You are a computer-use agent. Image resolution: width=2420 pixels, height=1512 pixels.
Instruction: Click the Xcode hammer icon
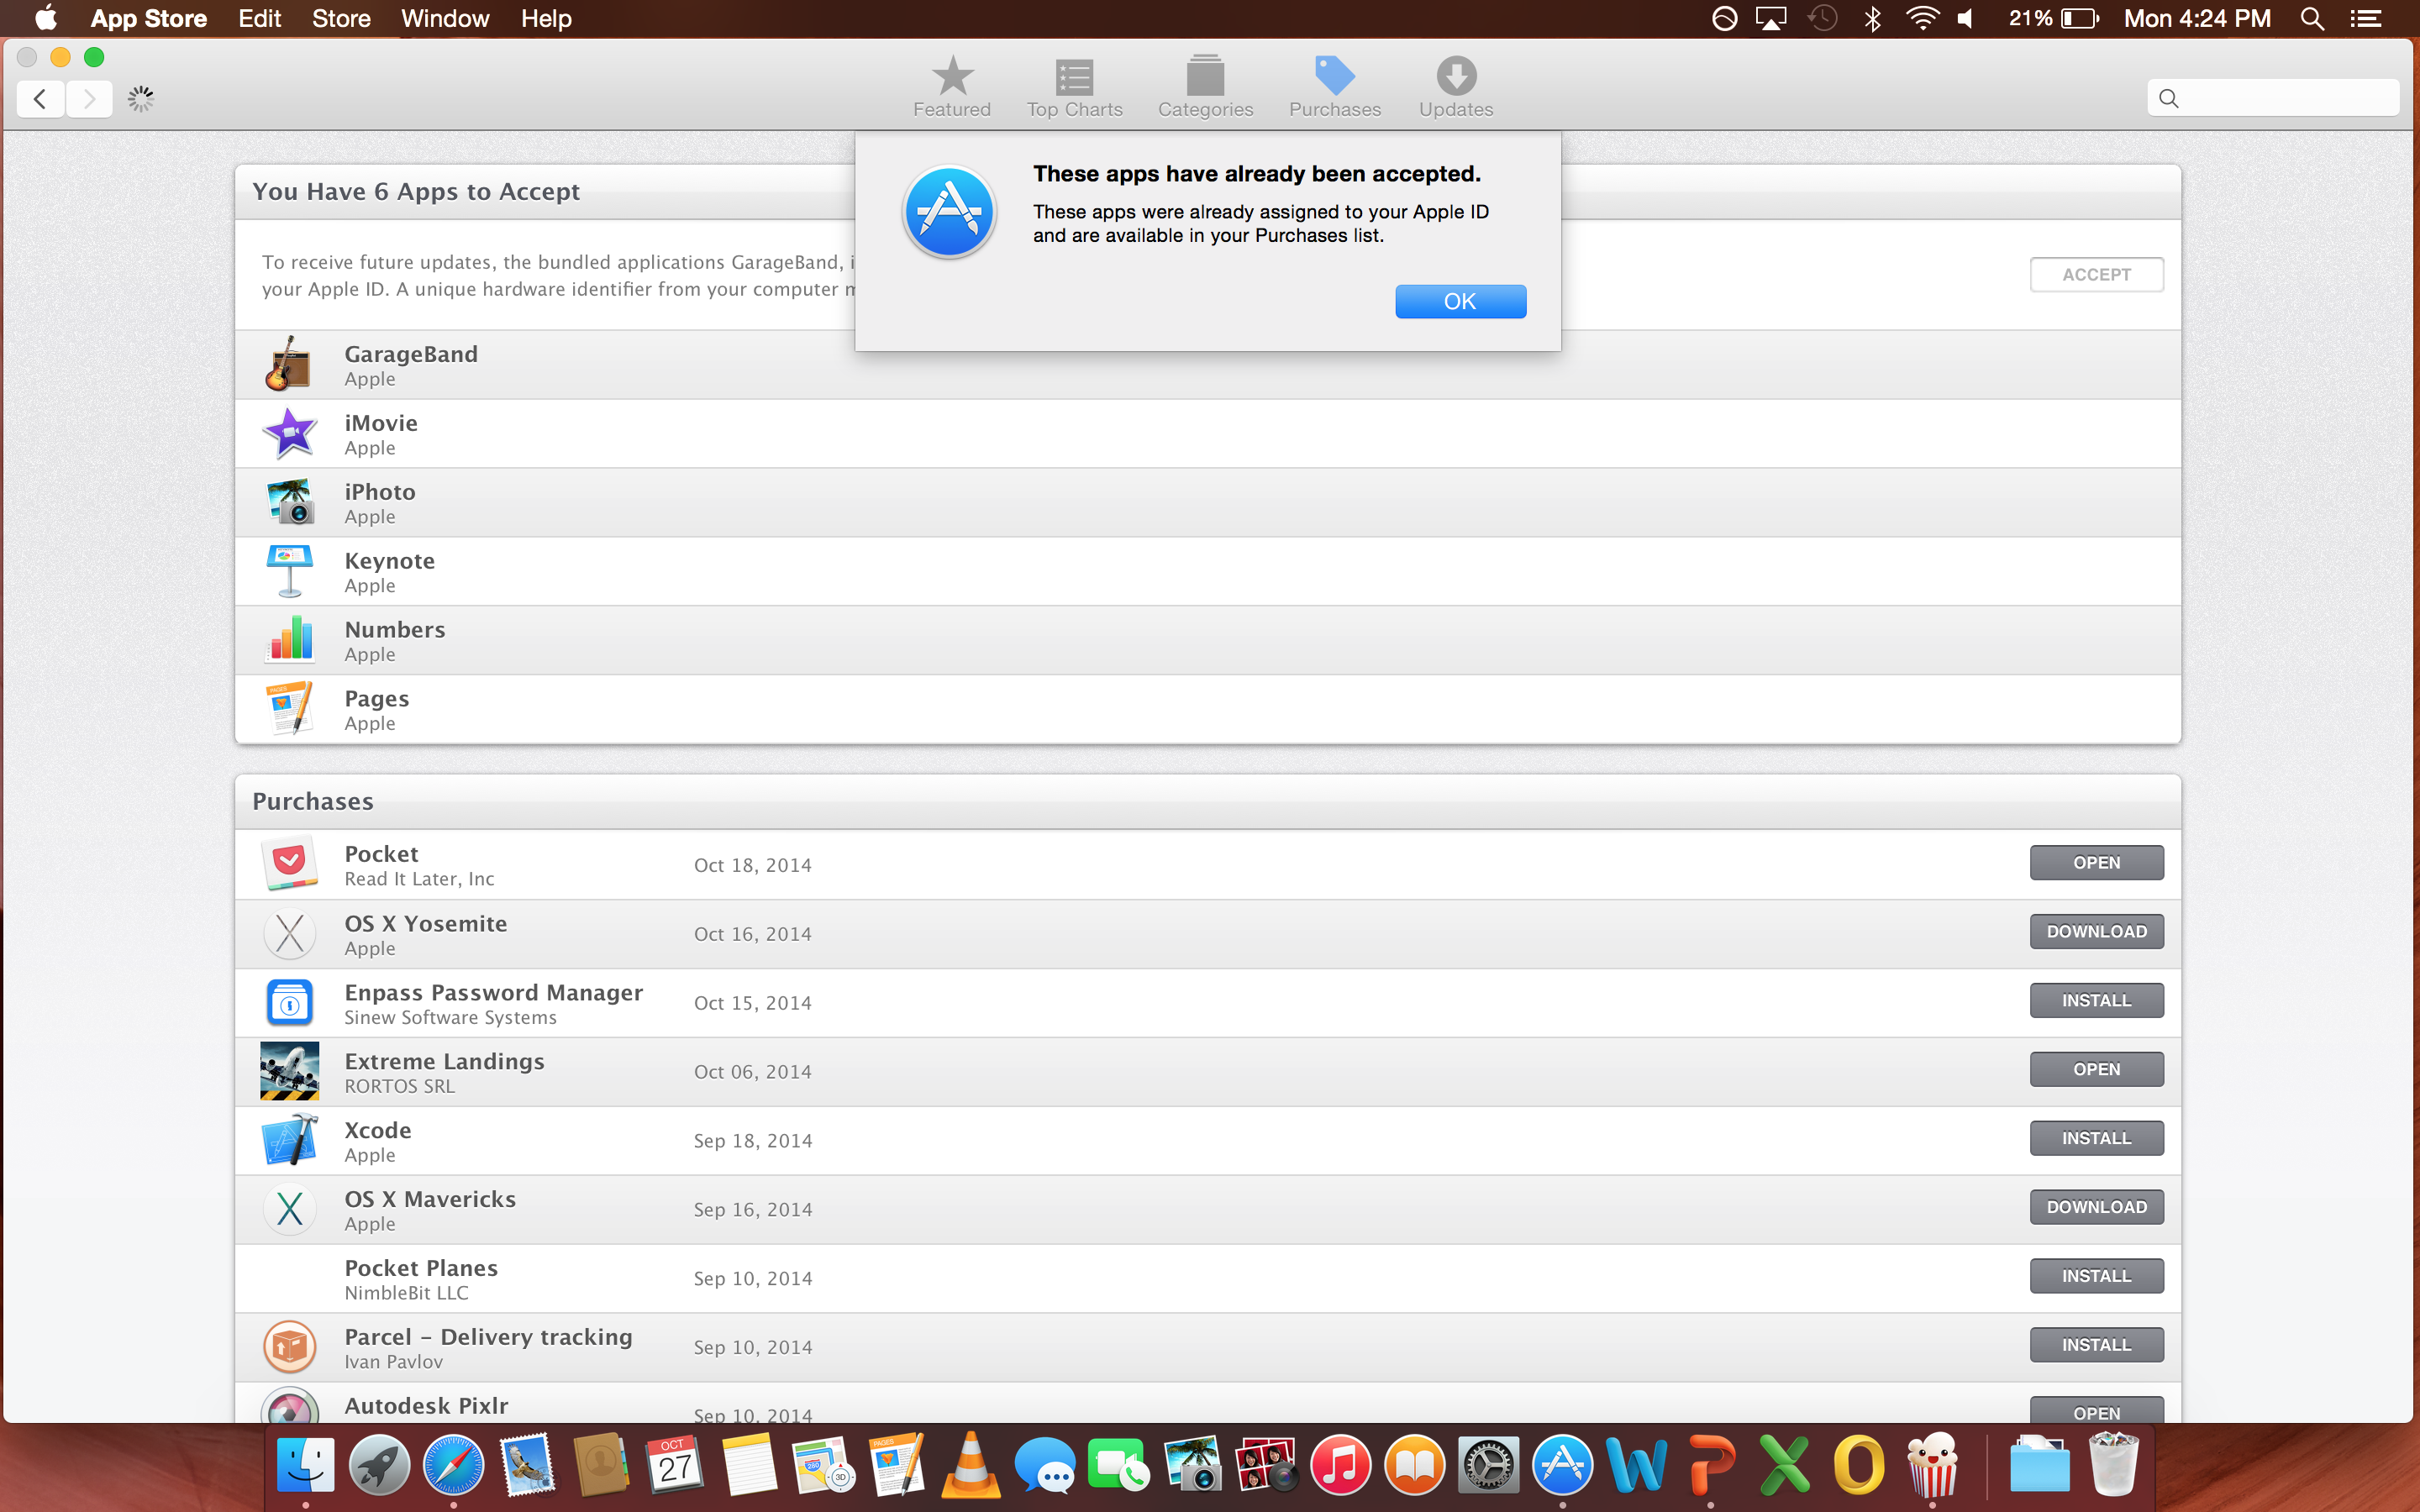coord(289,1140)
